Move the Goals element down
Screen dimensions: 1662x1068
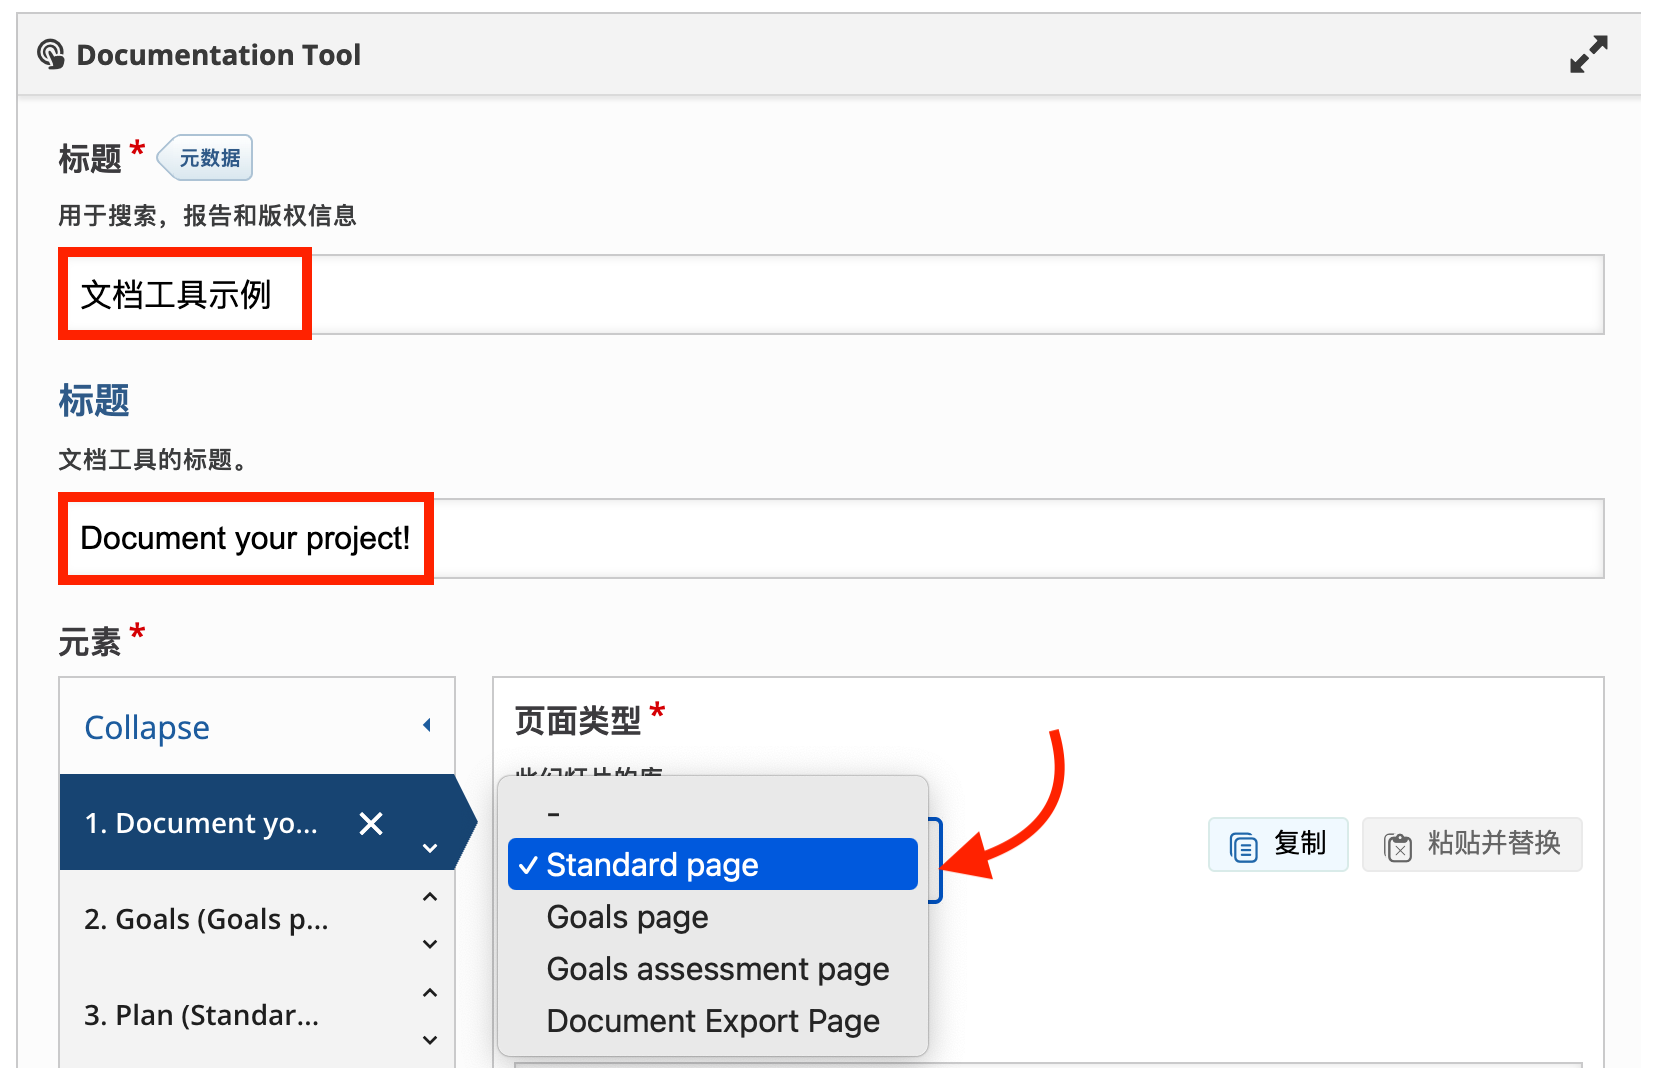(x=430, y=944)
